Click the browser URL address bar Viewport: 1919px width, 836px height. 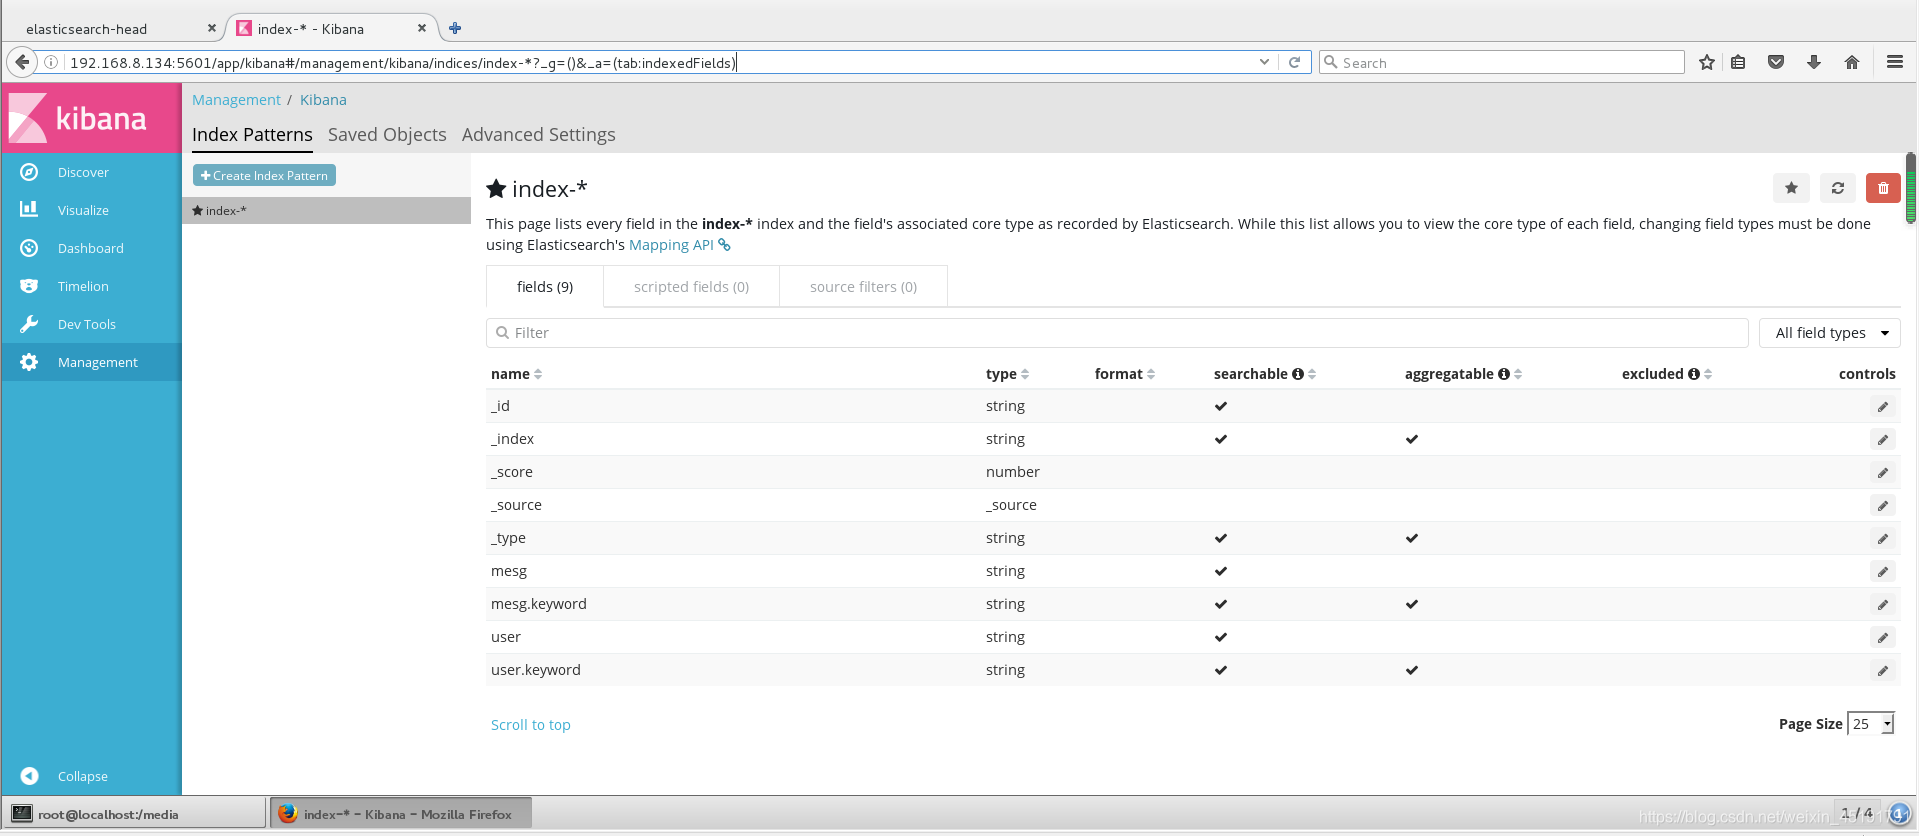[x=660, y=62]
